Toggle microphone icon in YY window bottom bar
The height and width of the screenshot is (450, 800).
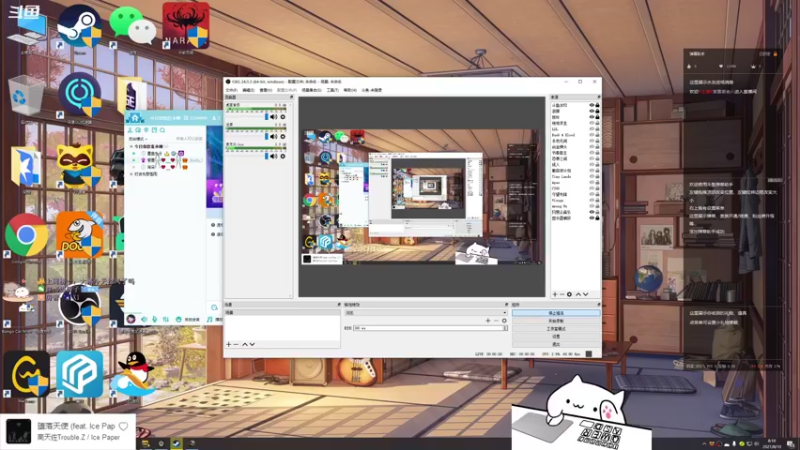(x=155, y=319)
